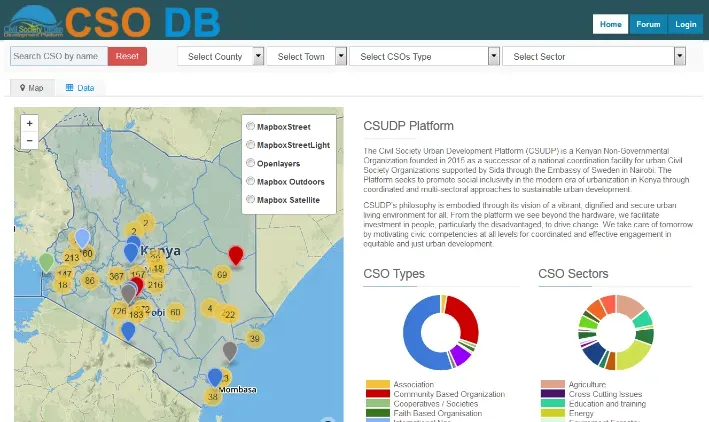Open the 69 cluster marker
The image size is (709, 422).
222,275
